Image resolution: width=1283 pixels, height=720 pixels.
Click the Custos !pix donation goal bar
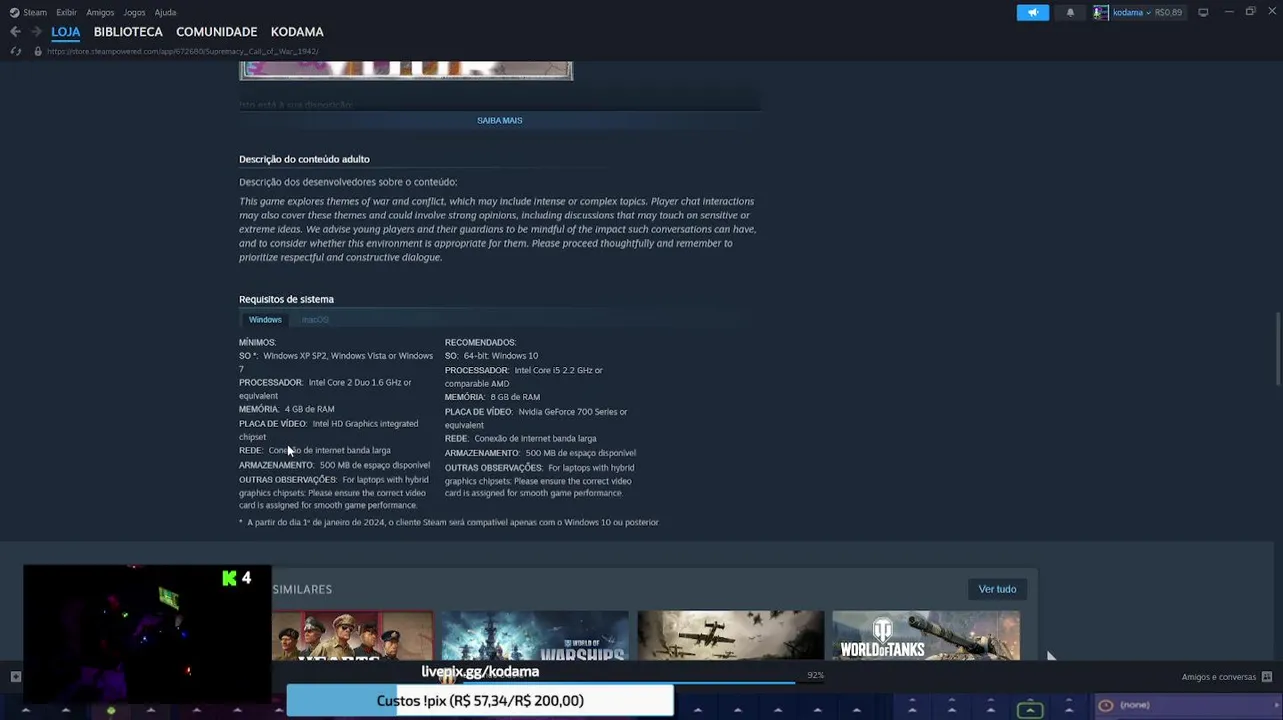[x=480, y=701]
